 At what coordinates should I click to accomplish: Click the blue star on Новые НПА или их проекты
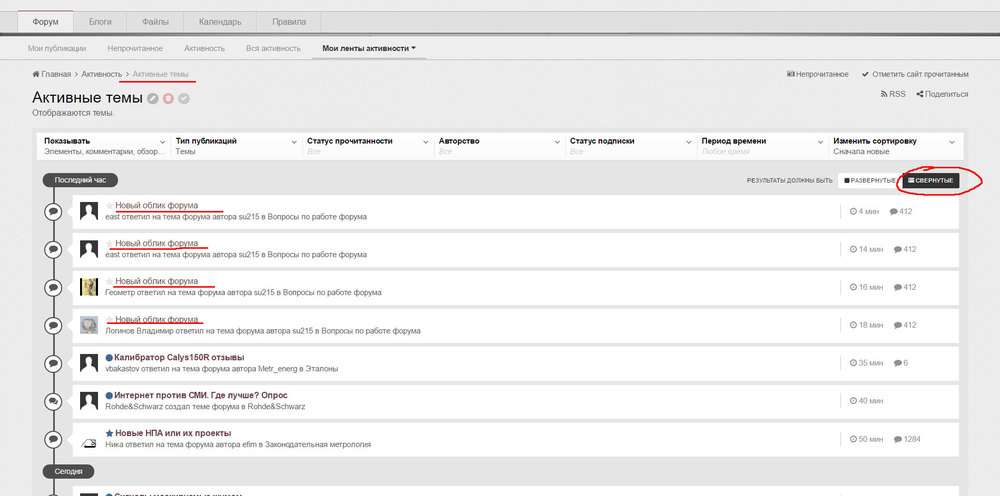tap(109, 433)
